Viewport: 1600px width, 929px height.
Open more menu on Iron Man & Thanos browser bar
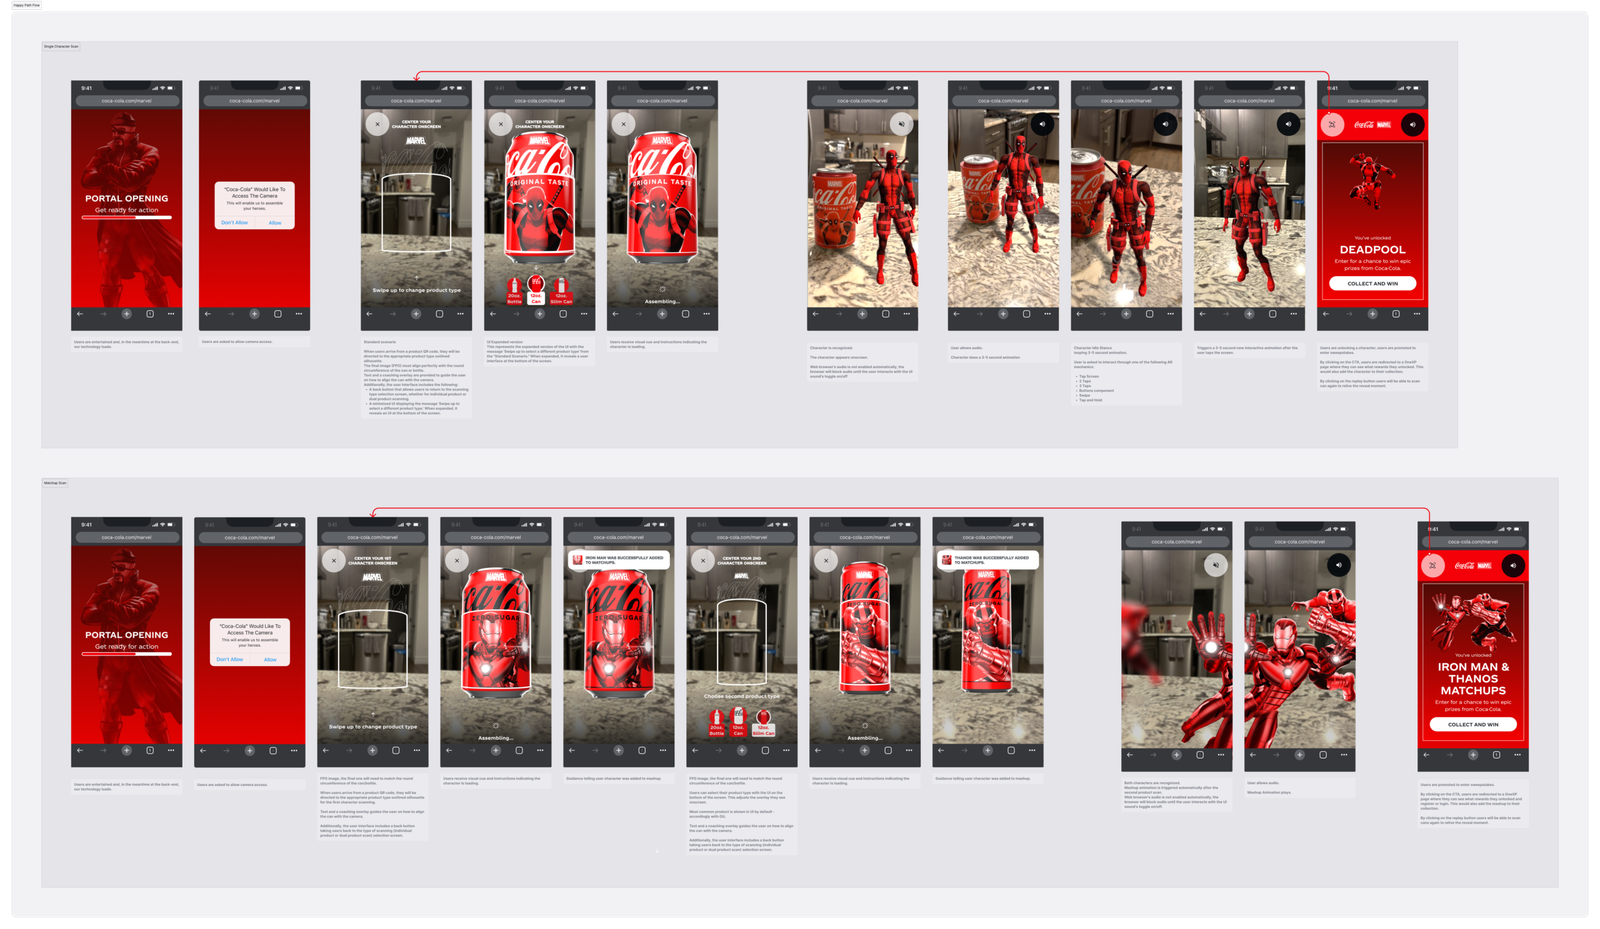(x=1518, y=755)
